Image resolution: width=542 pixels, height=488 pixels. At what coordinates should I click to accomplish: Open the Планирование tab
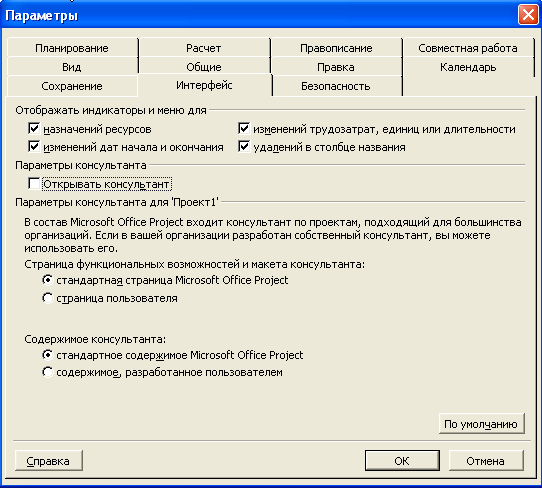pyautogui.click(x=72, y=48)
